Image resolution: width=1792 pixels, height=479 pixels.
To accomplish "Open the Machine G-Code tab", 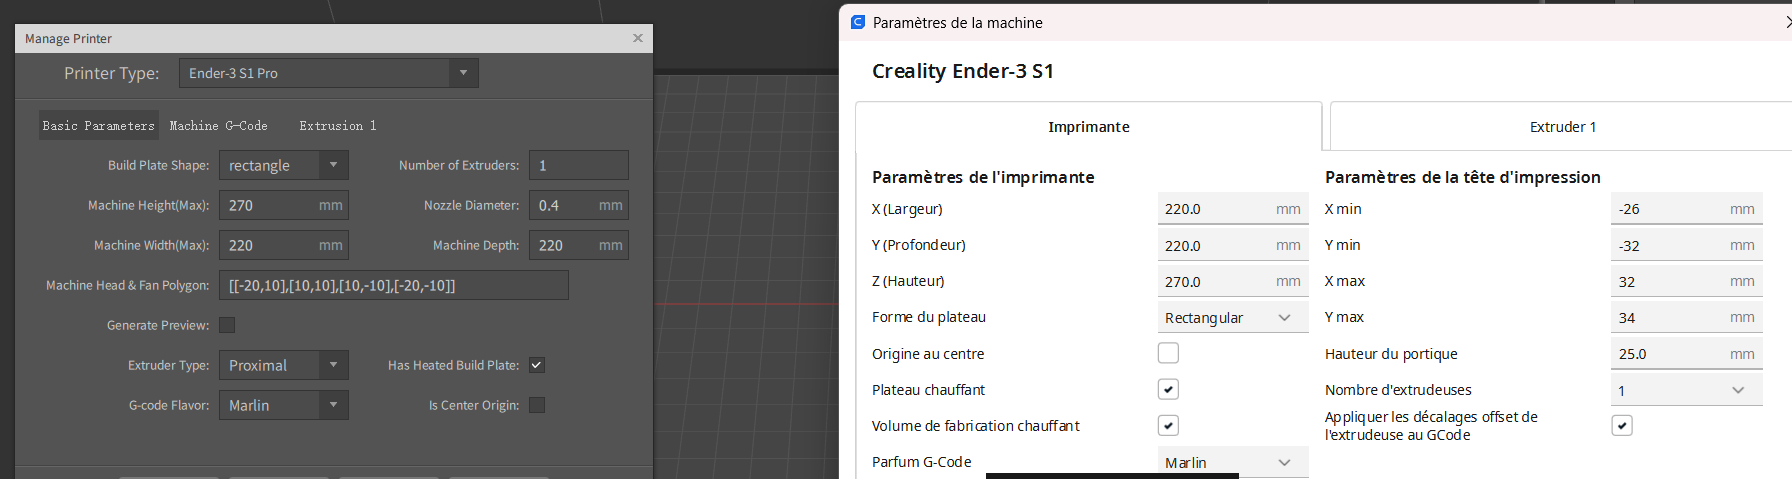I will point(218,125).
